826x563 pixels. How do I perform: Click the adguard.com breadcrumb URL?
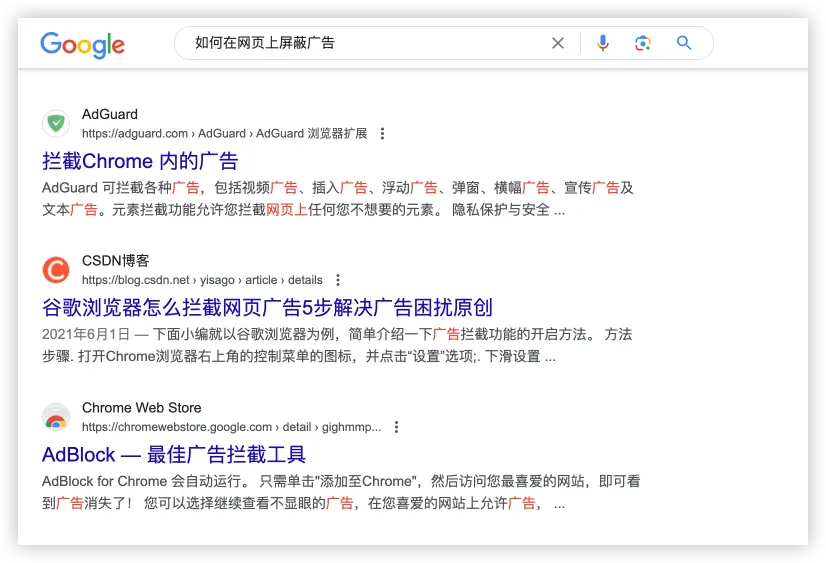pos(224,134)
